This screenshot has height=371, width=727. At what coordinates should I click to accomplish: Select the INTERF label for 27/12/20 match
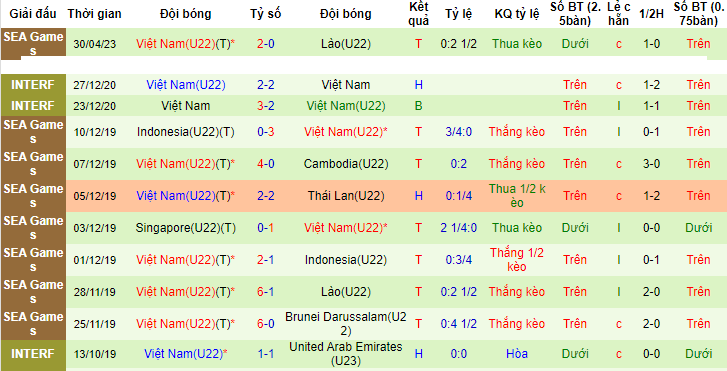point(33,85)
